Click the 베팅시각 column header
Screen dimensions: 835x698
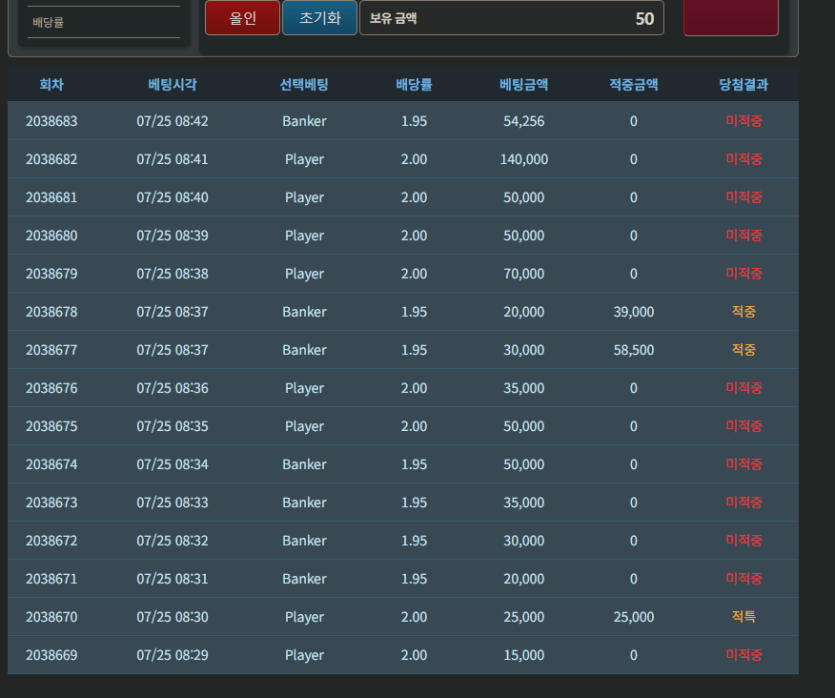(x=173, y=84)
